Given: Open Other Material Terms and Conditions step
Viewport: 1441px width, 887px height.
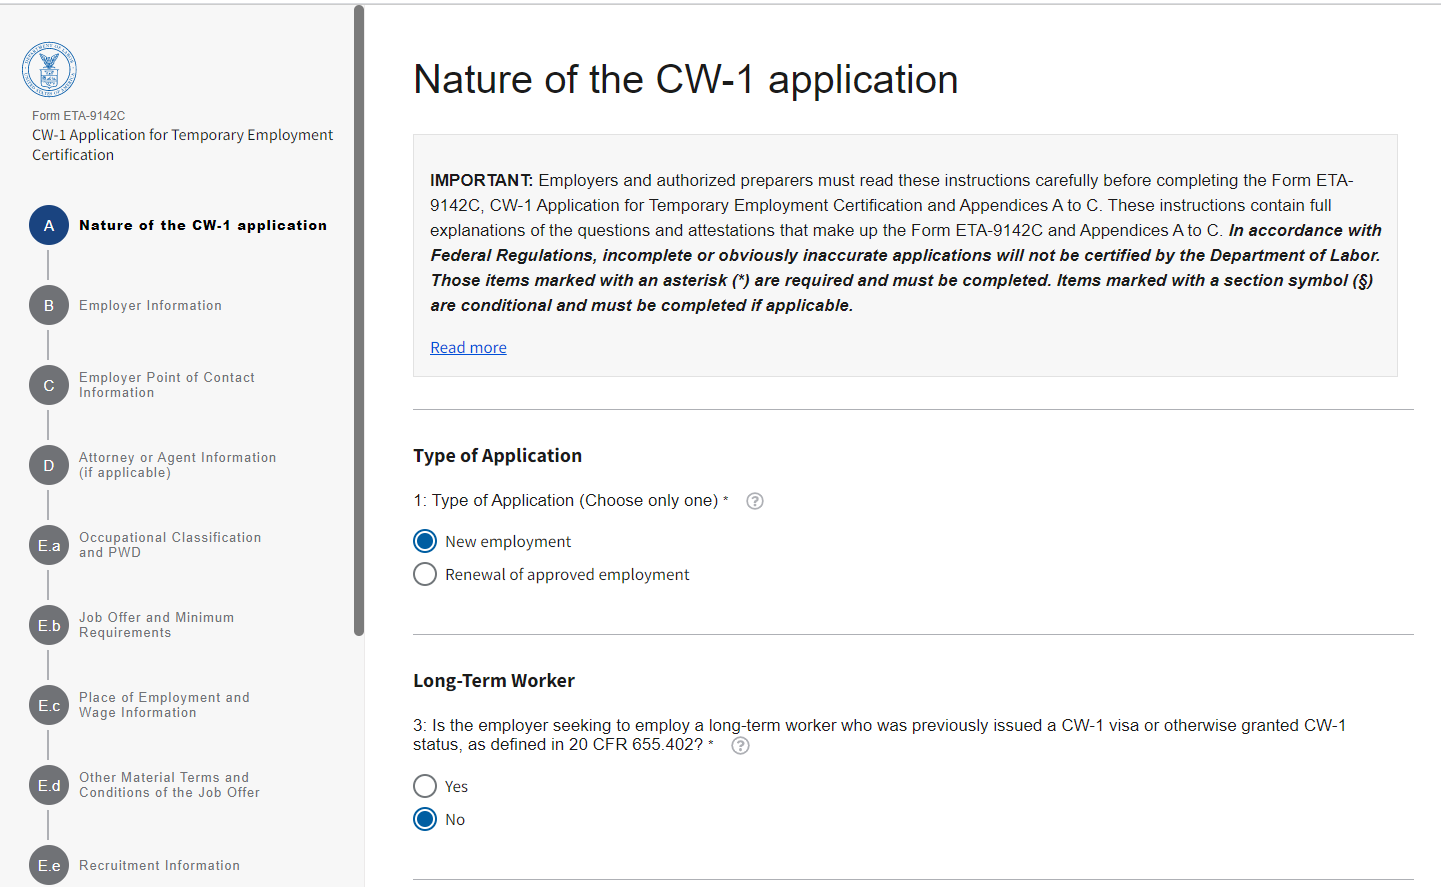Looking at the screenshot, I should 169,785.
